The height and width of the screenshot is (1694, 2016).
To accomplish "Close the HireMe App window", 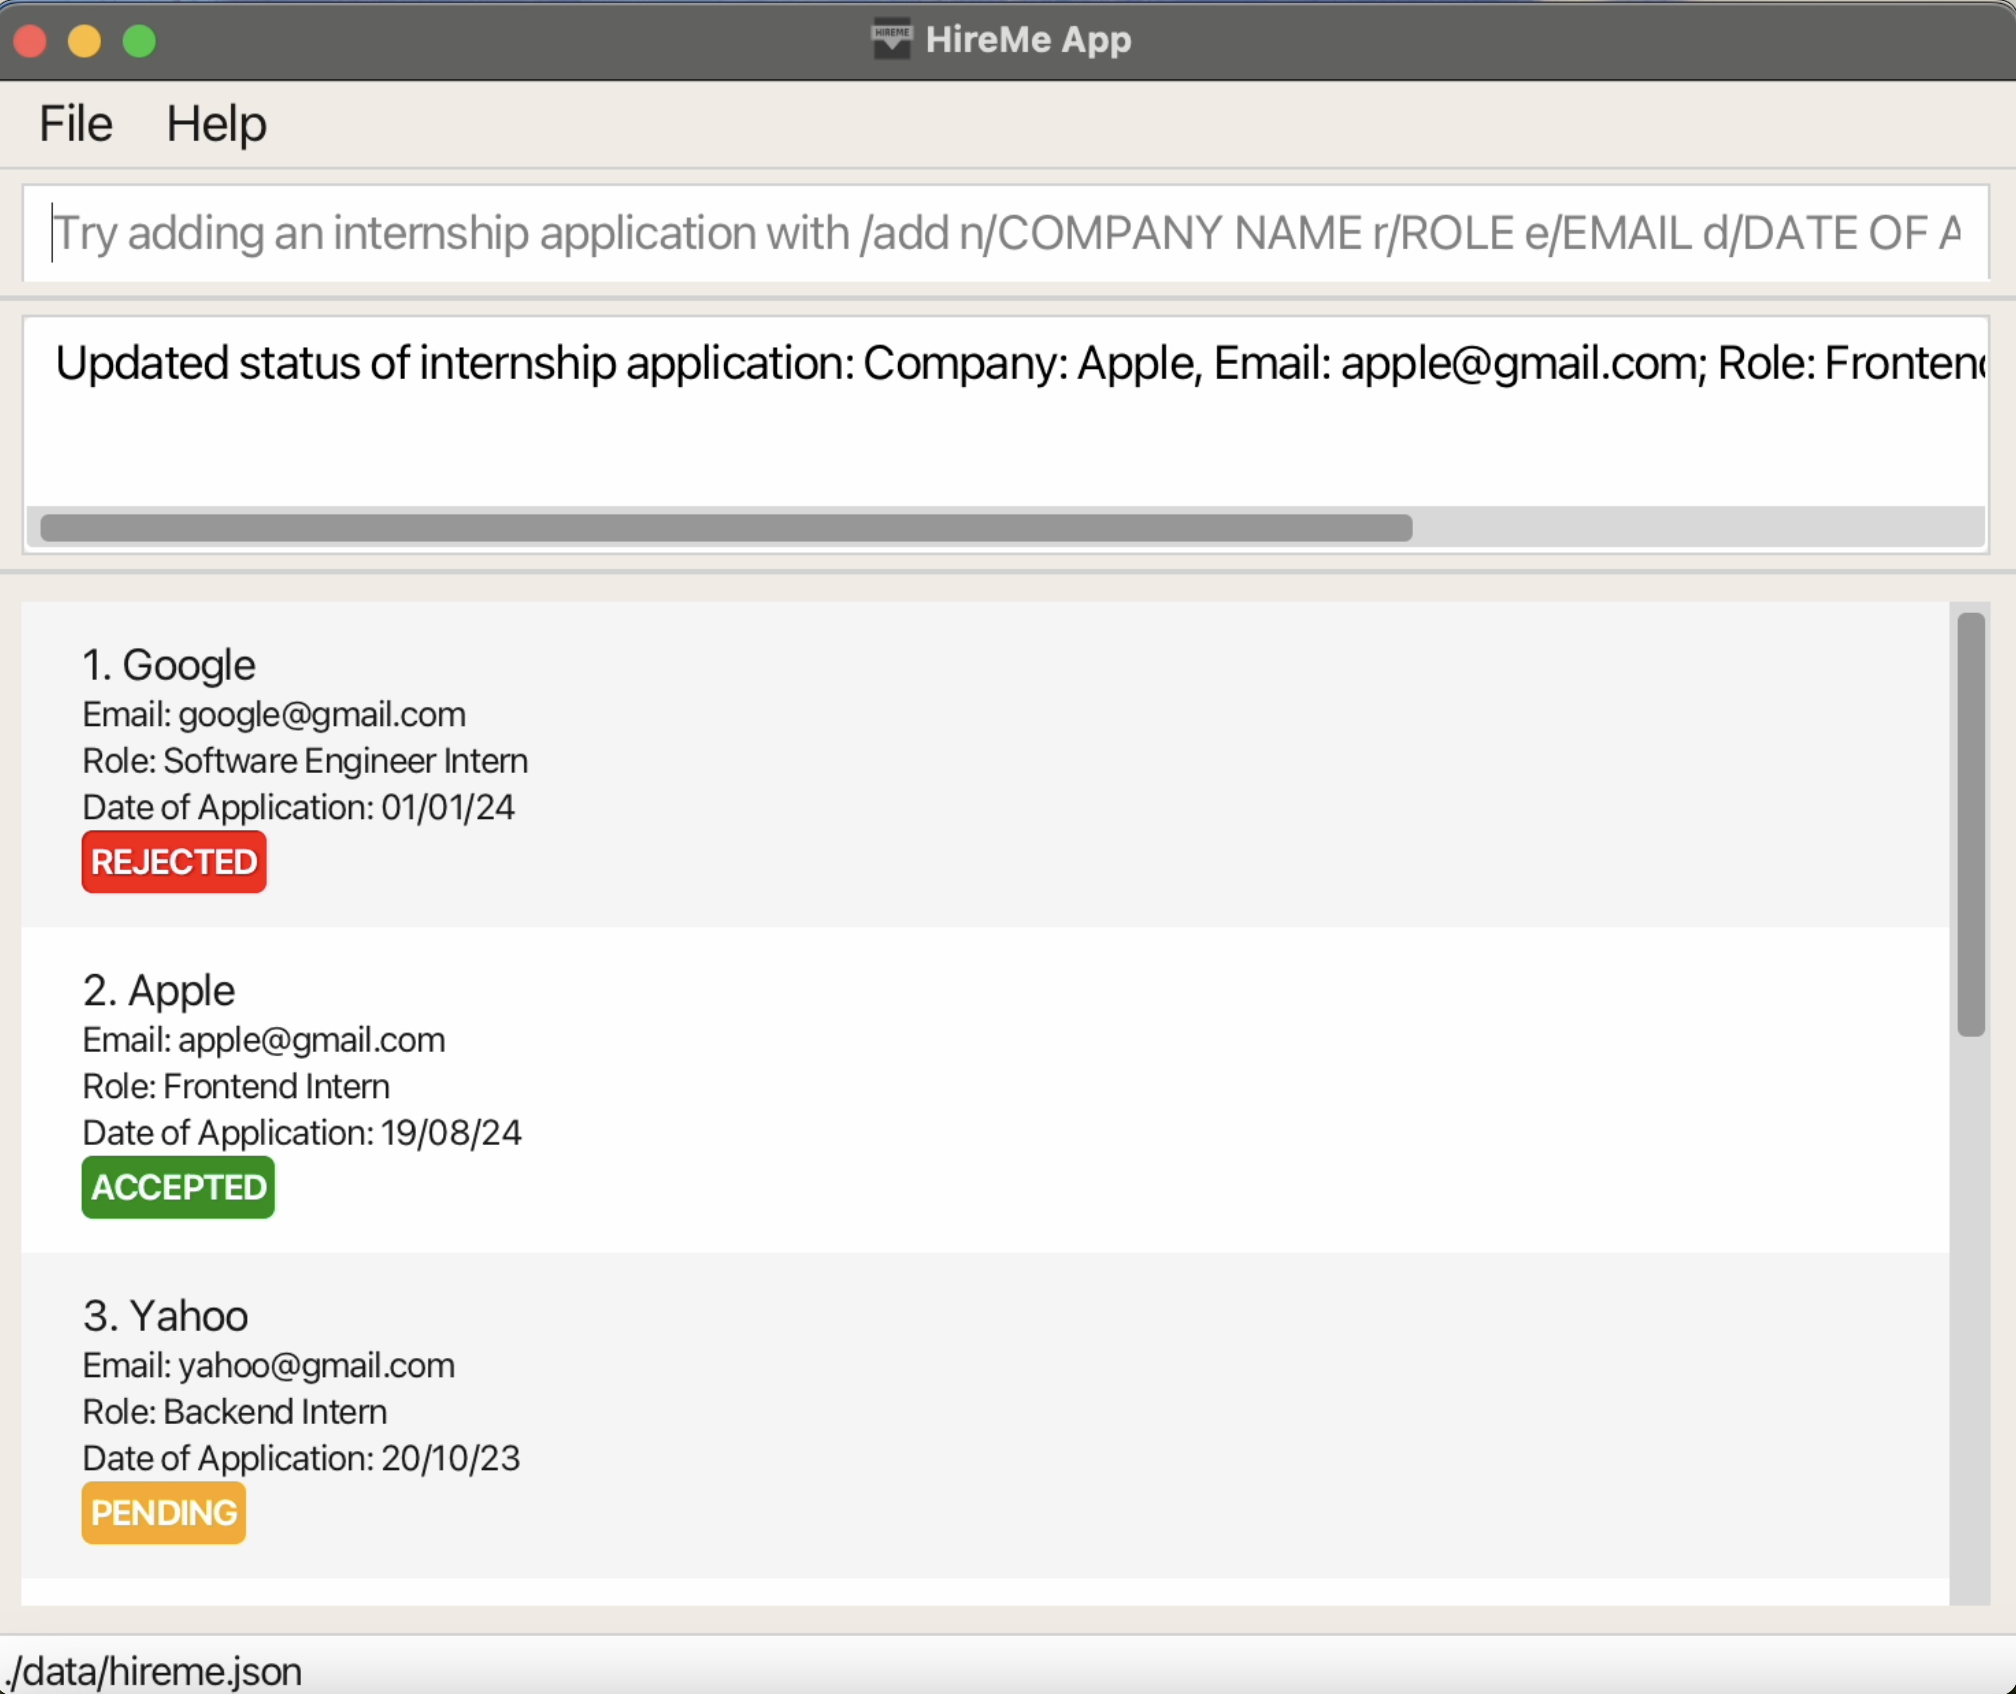I will point(30,41).
